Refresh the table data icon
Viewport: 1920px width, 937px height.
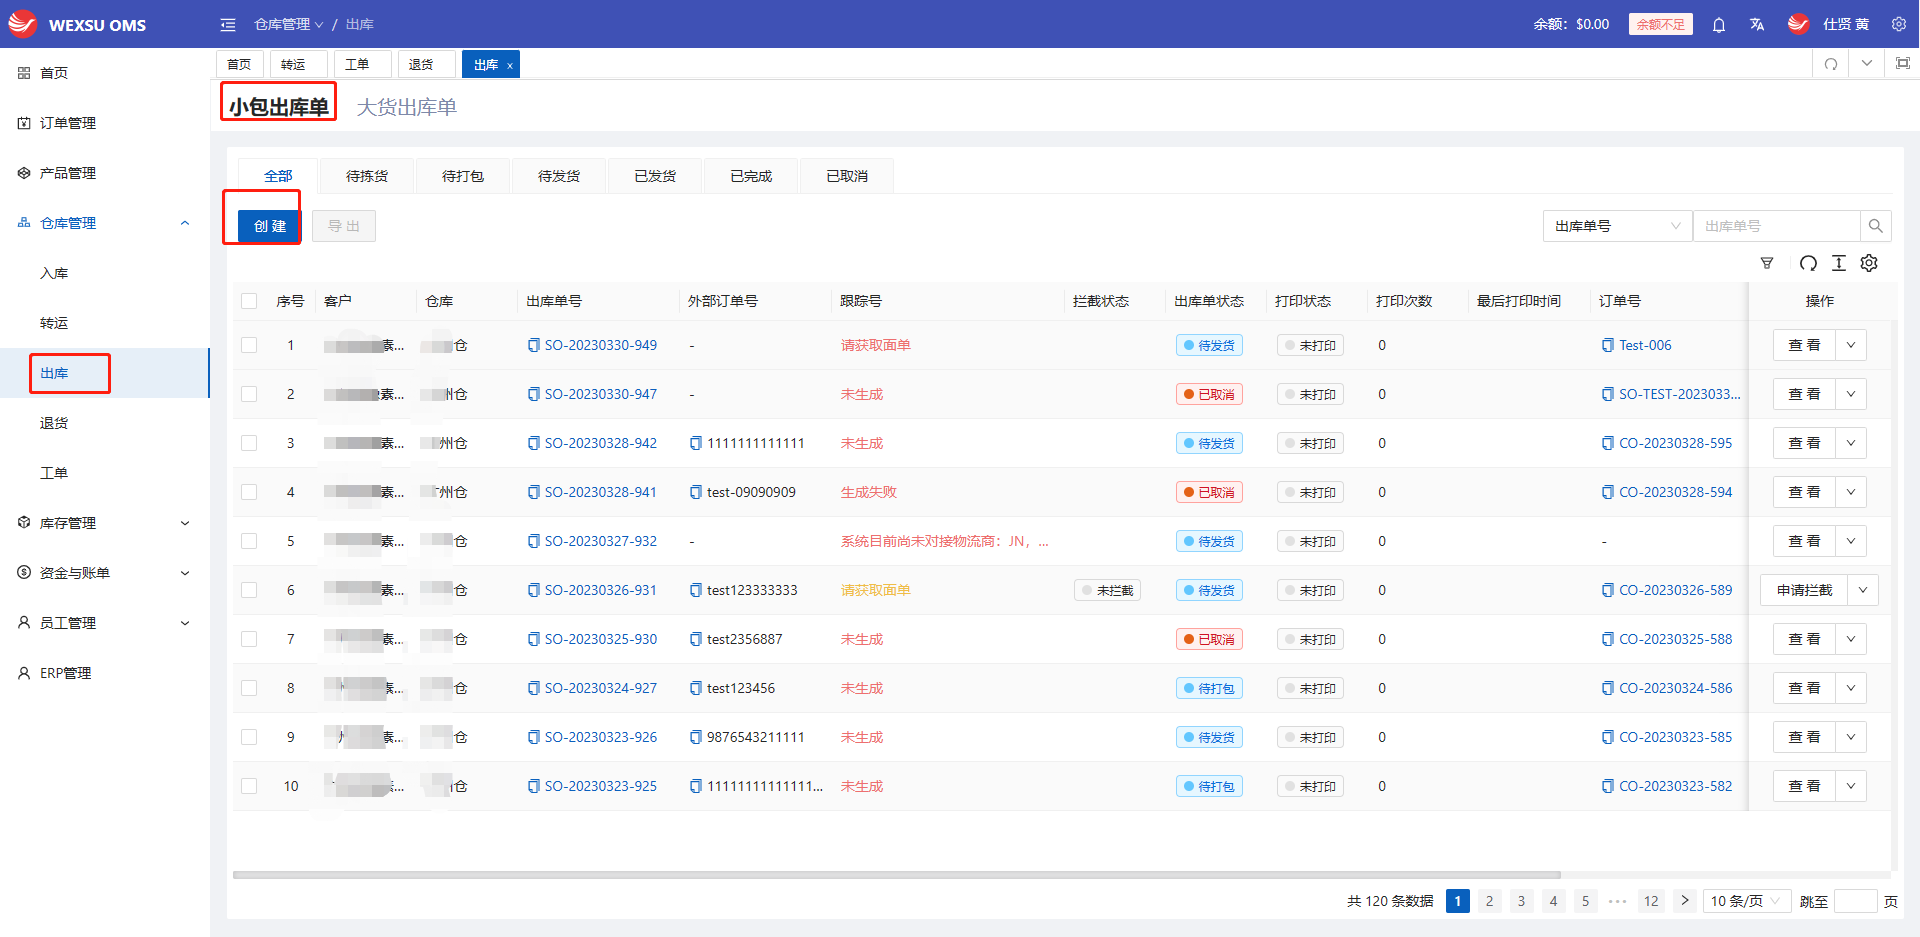[x=1808, y=263]
